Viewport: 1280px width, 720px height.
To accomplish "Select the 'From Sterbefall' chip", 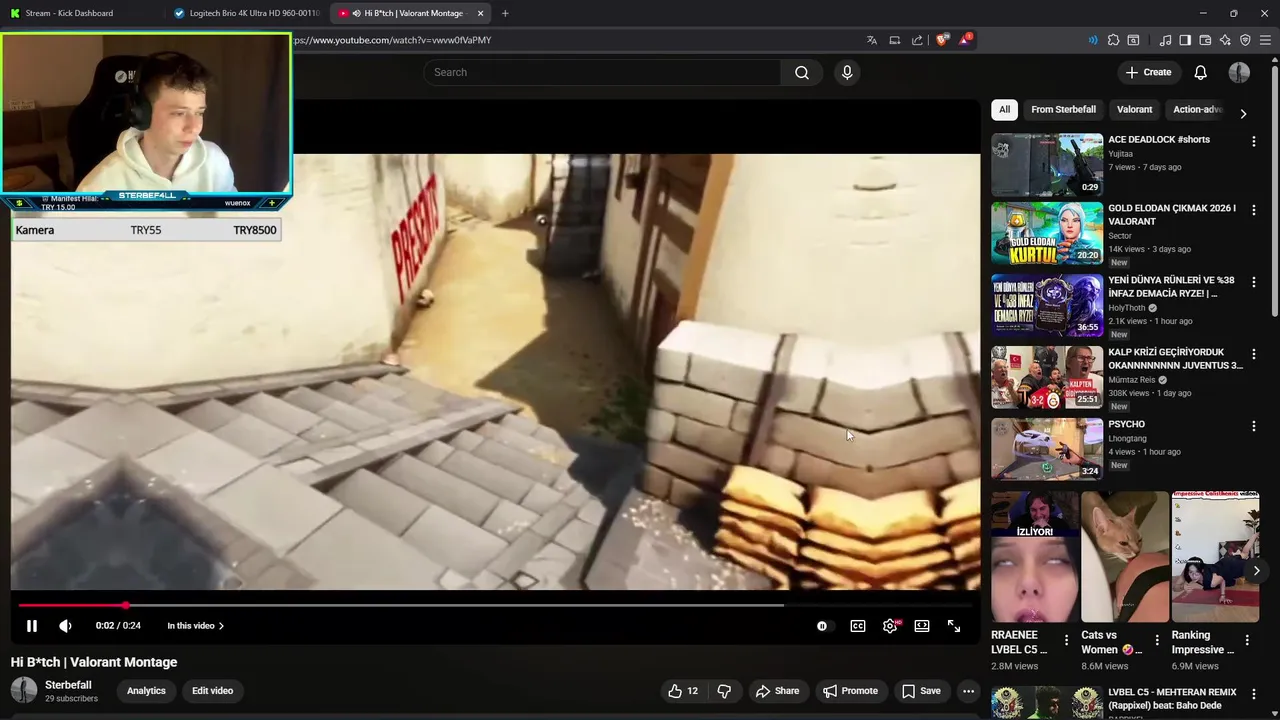I will click(1063, 110).
